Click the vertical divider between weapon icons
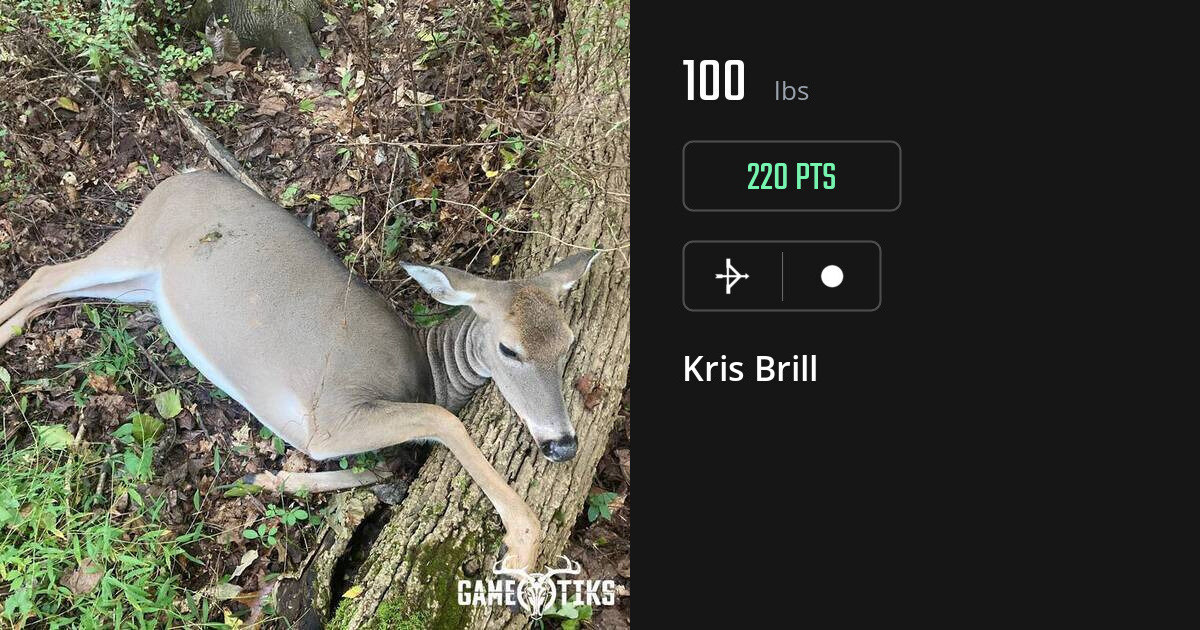 click(782, 276)
